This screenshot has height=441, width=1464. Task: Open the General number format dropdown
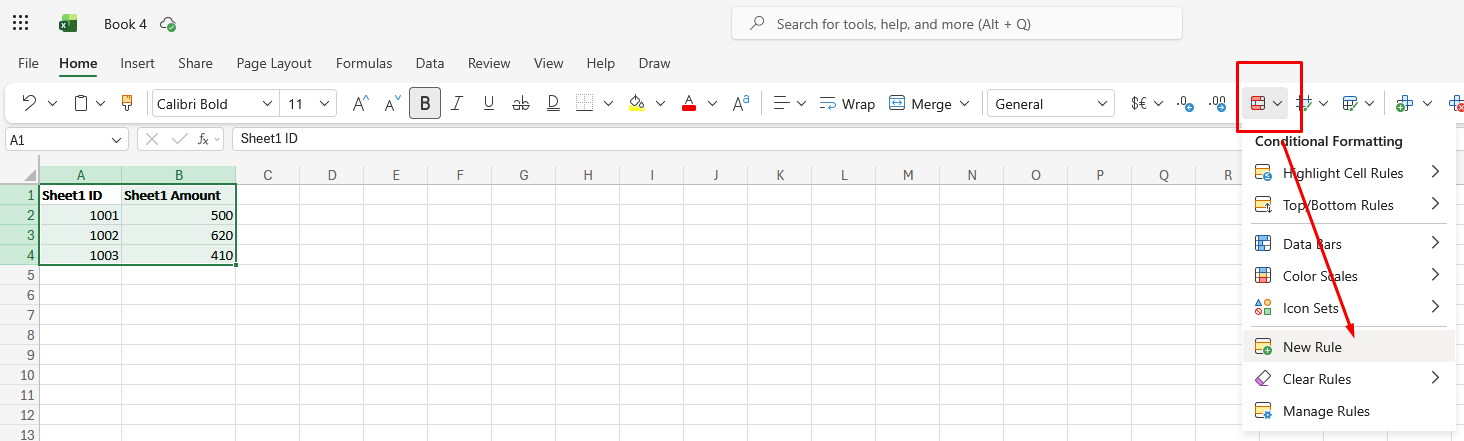(x=1103, y=103)
